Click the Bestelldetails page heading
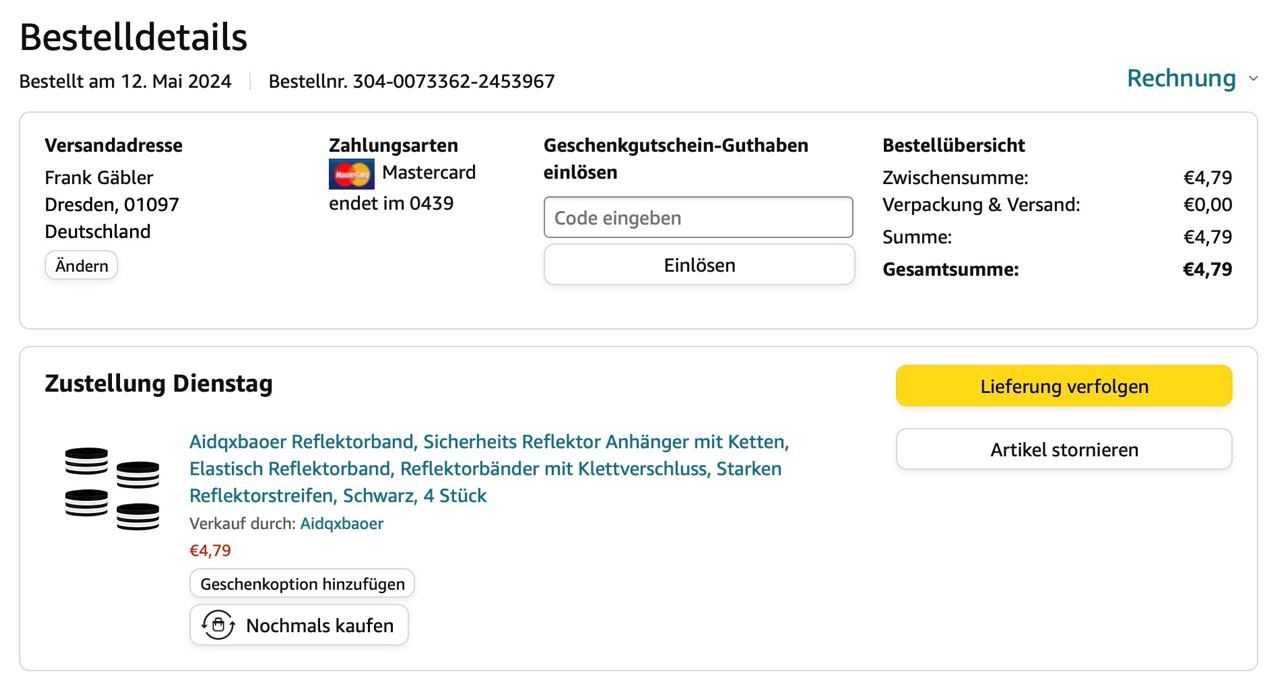 click(133, 37)
